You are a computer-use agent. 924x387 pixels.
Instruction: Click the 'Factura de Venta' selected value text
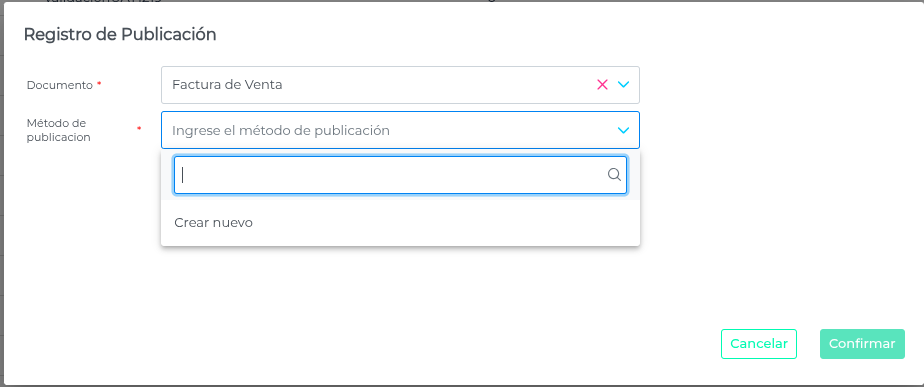point(227,85)
